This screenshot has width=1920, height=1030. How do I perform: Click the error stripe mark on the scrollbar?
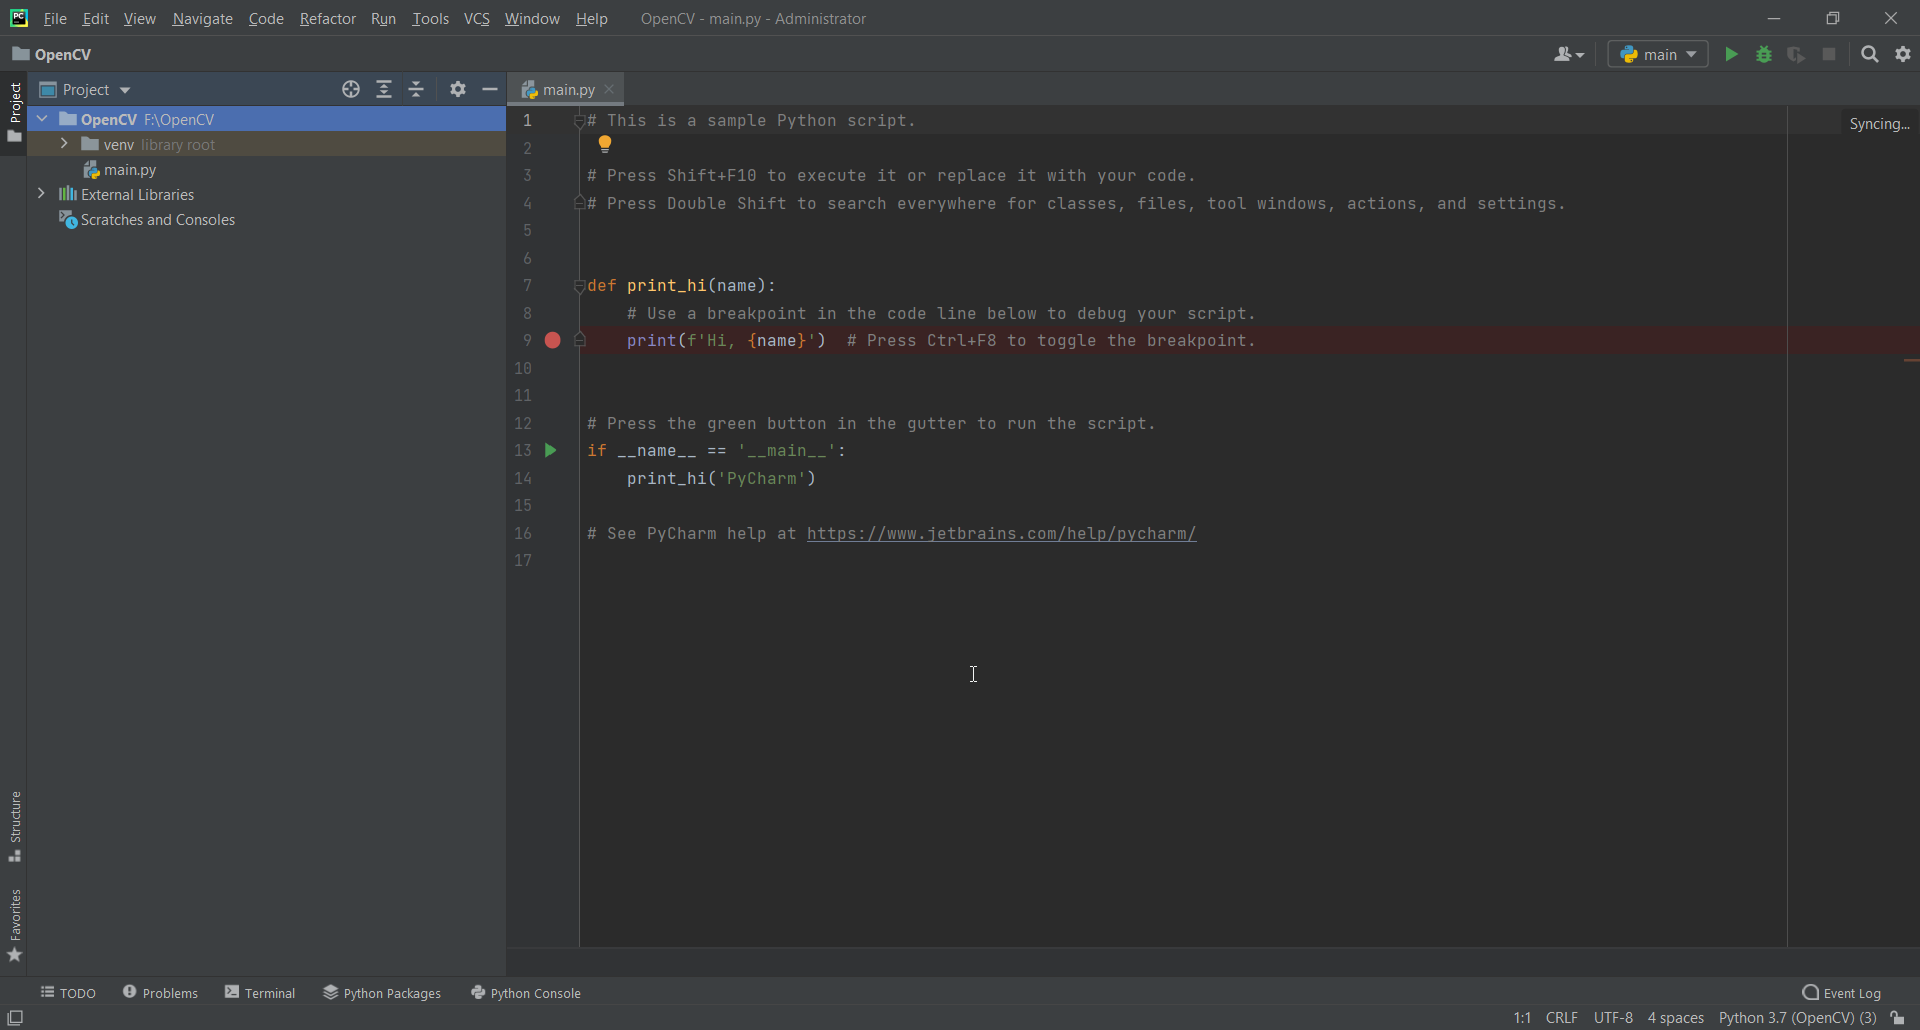pyautogui.click(x=1911, y=360)
